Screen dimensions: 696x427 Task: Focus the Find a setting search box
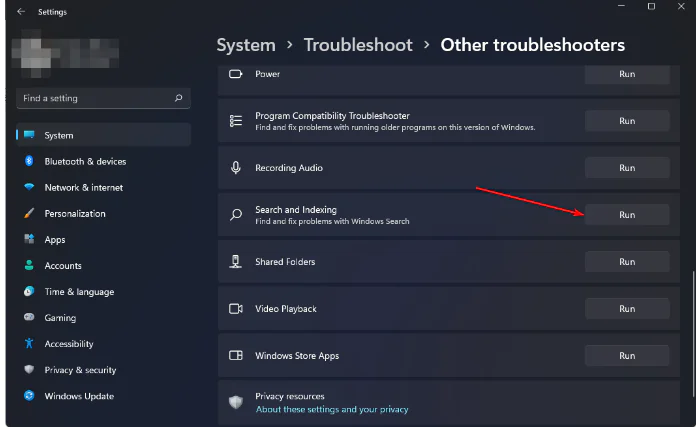(103, 98)
